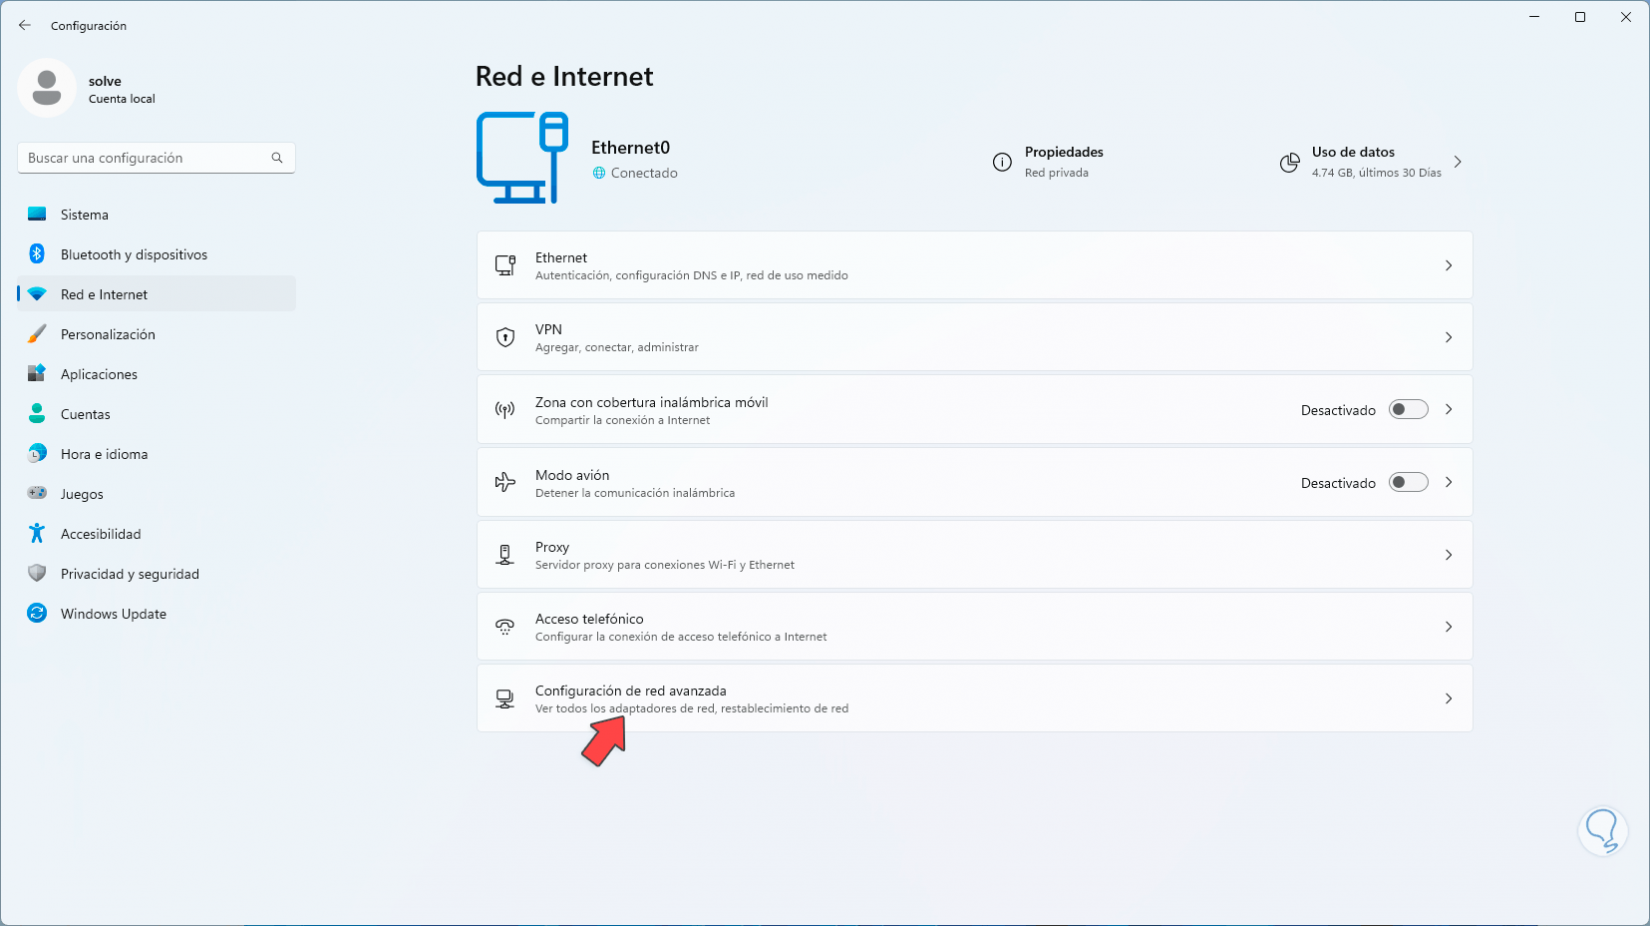1650x926 pixels.
Task: Click the search magnifier icon
Action: (277, 158)
